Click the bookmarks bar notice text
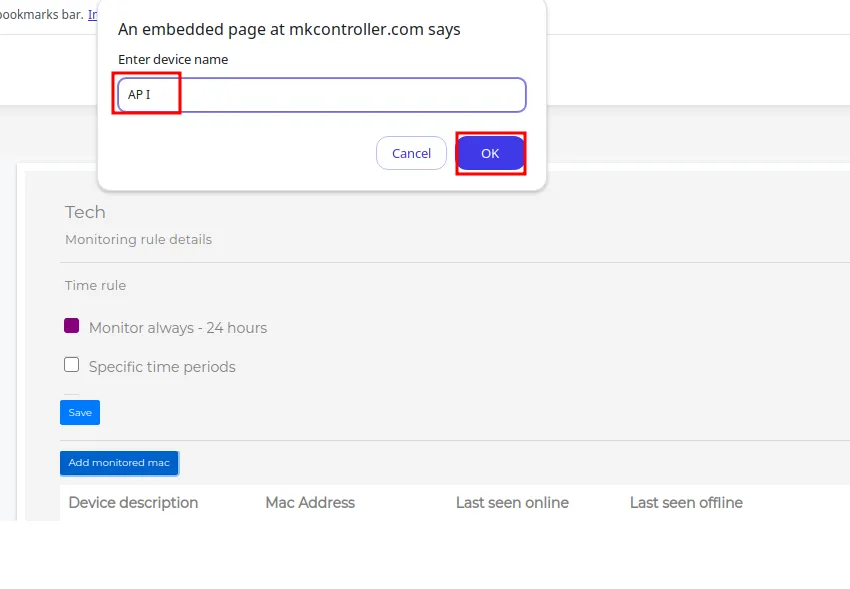Screen dimensions: 850x589 click(42, 15)
